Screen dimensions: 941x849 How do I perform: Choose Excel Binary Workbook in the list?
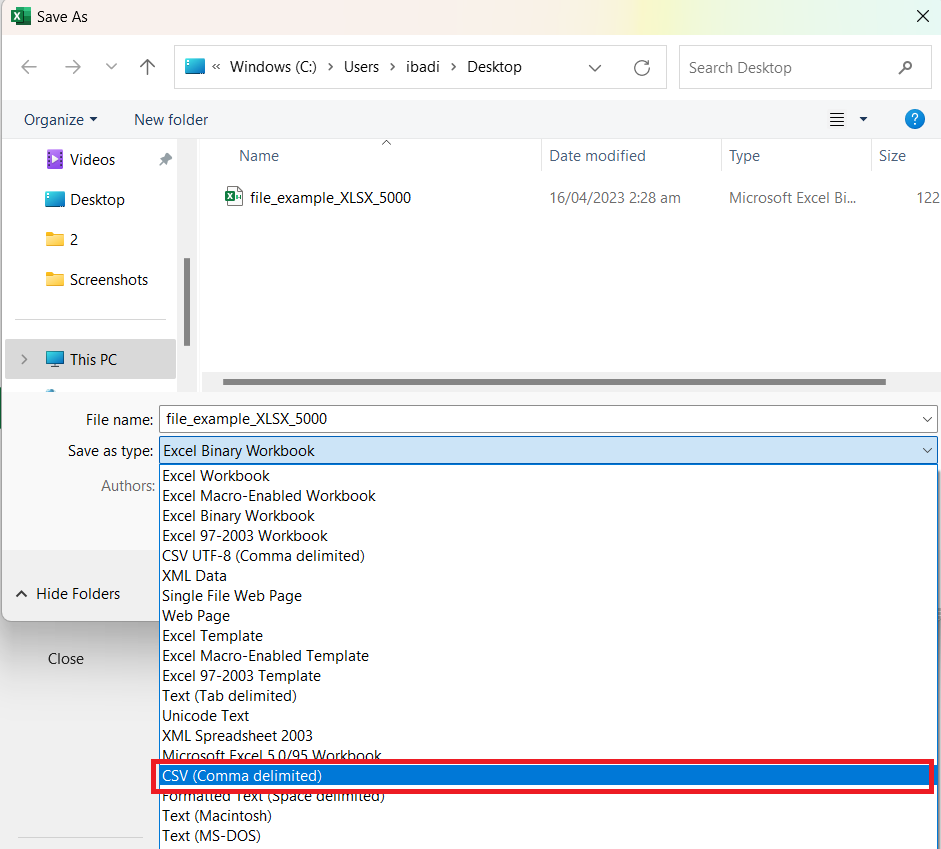tap(548, 516)
